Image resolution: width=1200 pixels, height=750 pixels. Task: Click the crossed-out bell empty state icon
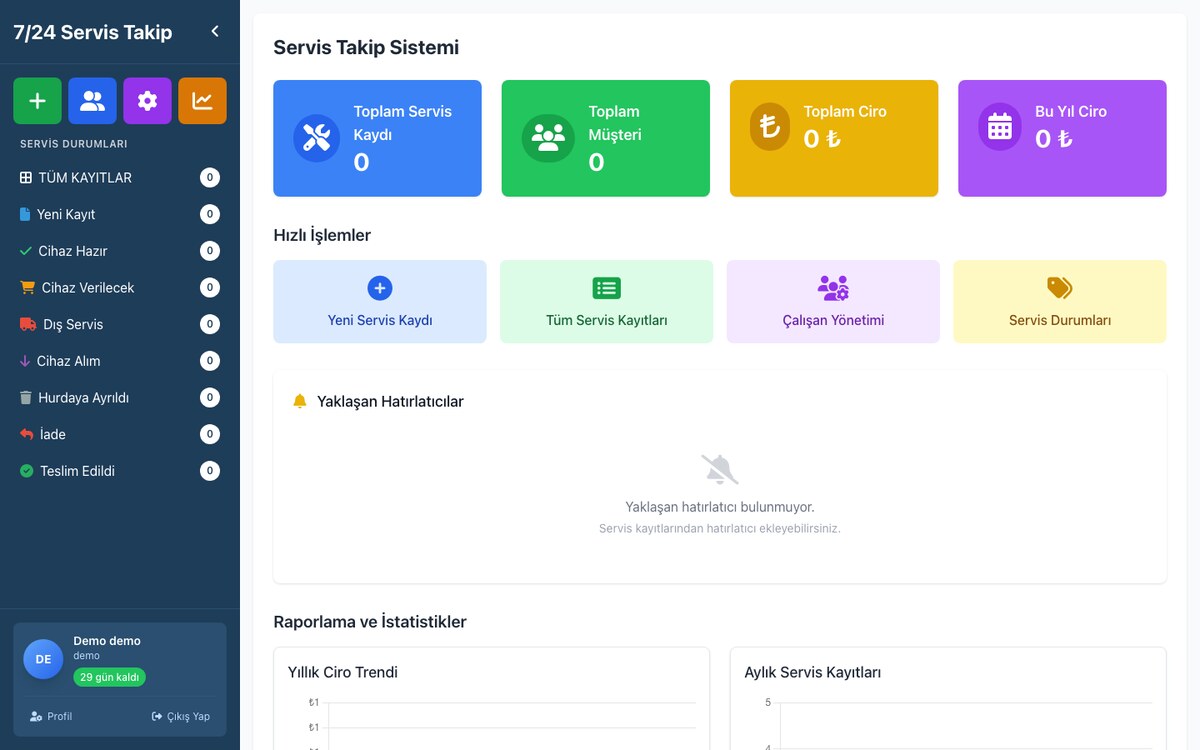coord(720,469)
